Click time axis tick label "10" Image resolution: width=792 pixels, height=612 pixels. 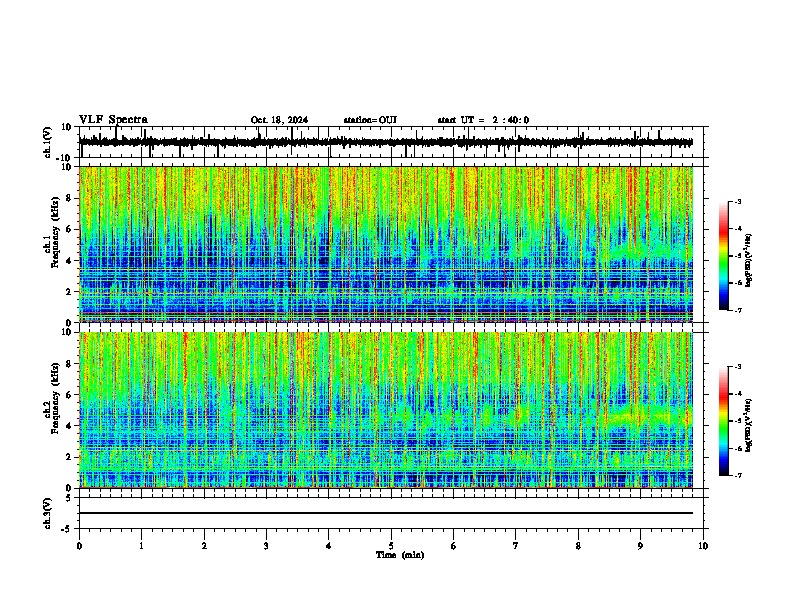click(x=703, y=546)
